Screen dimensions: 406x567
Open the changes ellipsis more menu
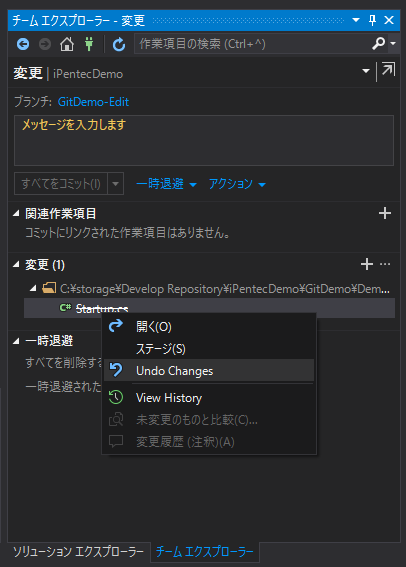(385, 264)
